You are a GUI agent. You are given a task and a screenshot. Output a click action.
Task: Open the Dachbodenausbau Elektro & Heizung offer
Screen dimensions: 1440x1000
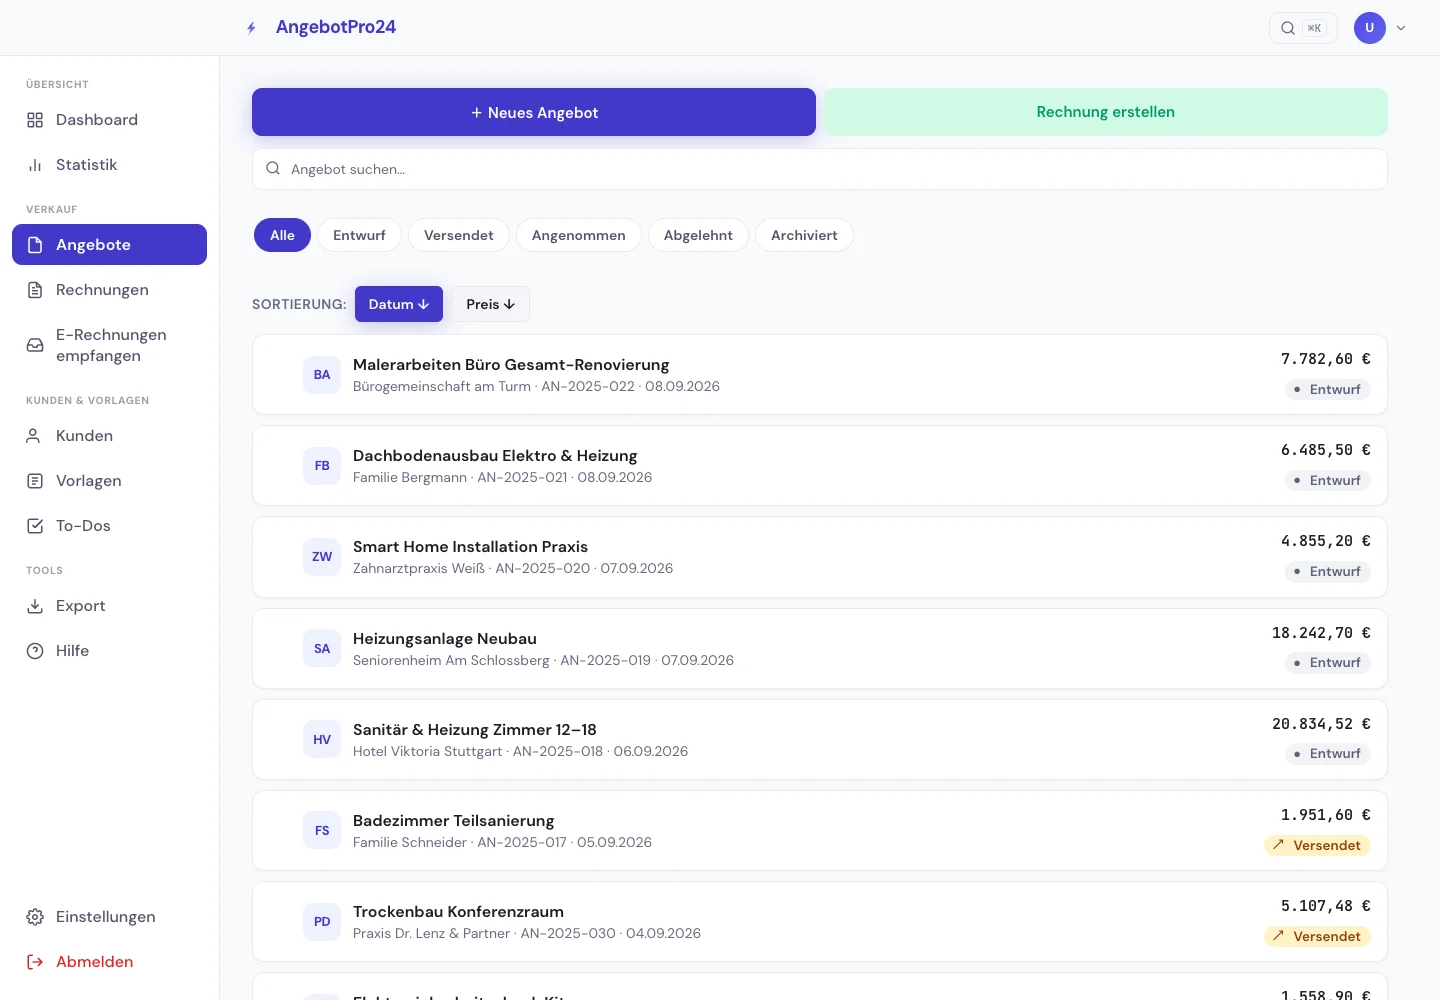click(x=820, y=466)
